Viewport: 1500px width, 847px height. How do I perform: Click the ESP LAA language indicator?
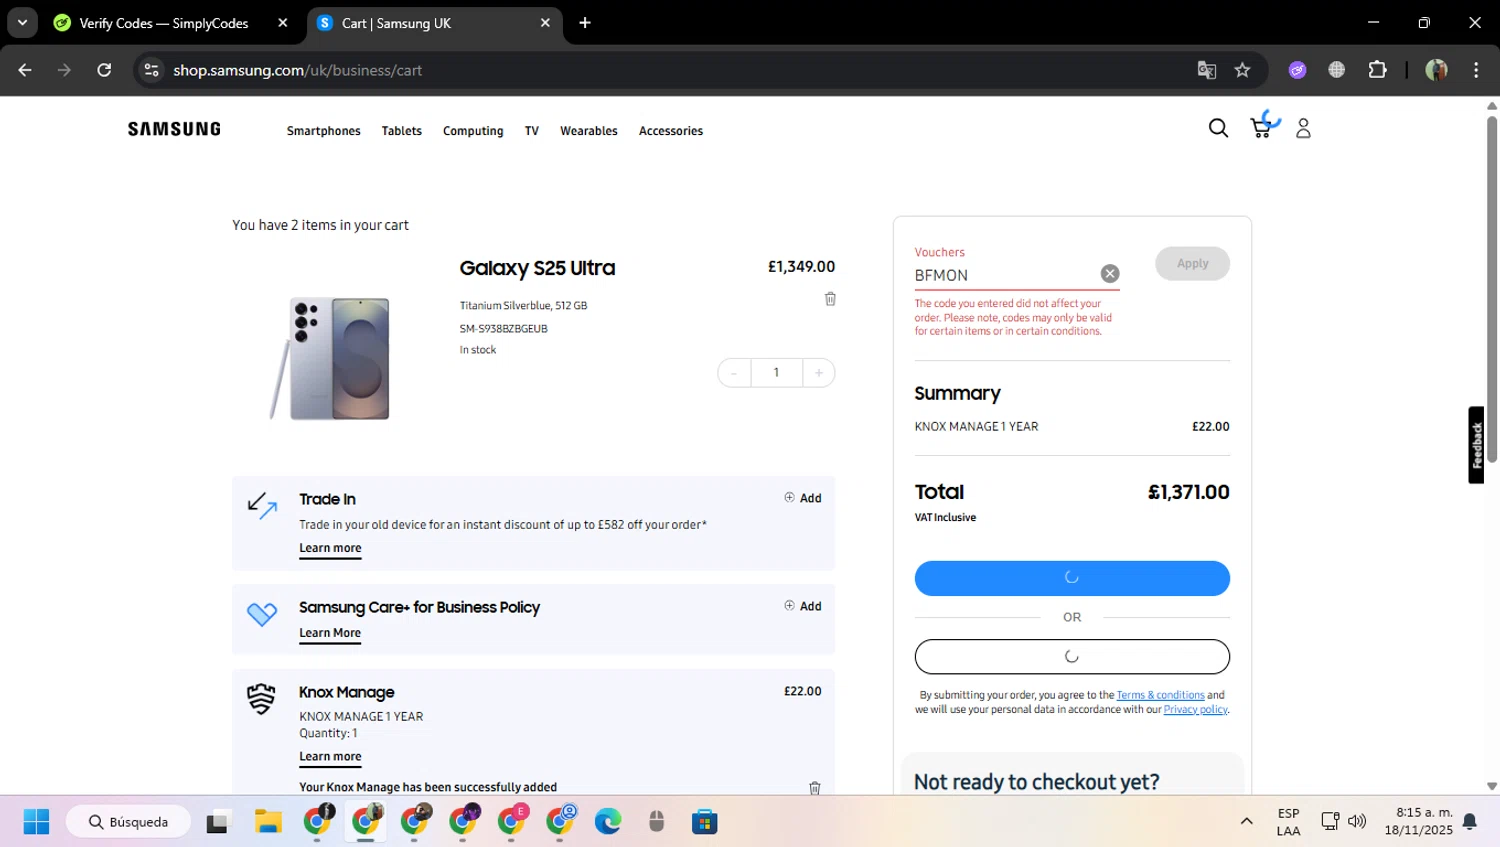[x=1288, y=822]
